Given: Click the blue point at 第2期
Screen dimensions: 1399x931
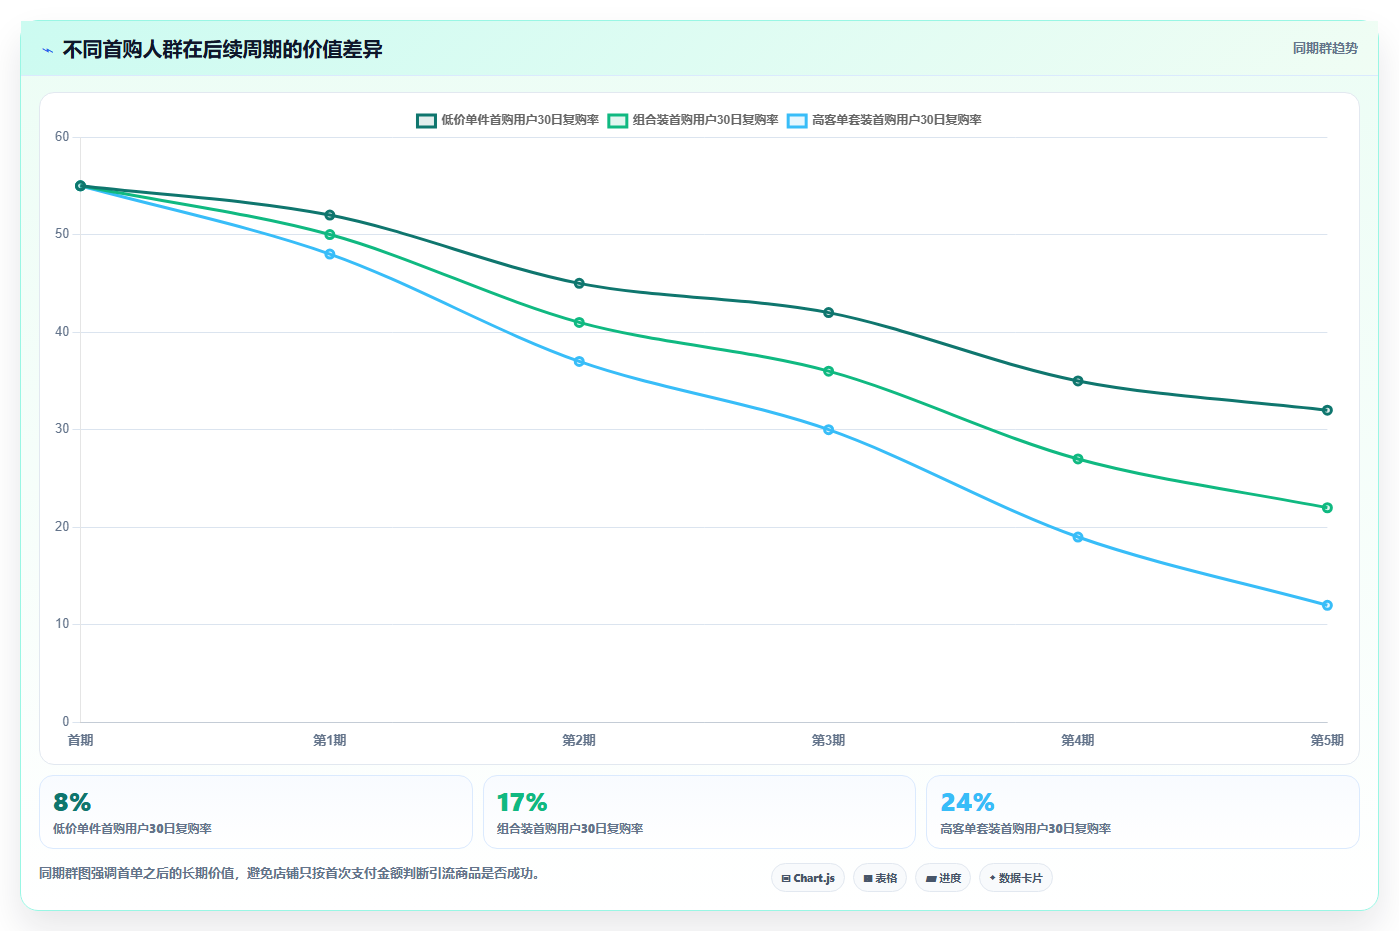Looking at the screenshot, I should [x=579, y=361].
